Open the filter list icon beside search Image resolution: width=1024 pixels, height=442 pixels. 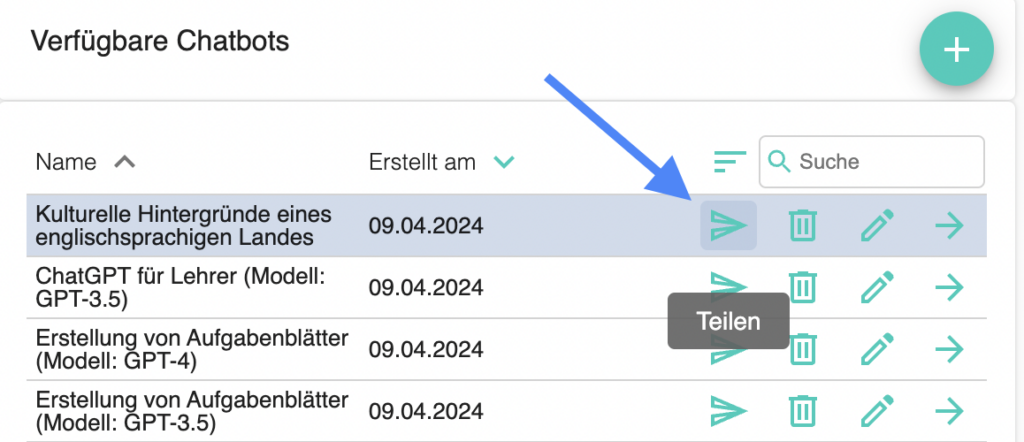730,161
